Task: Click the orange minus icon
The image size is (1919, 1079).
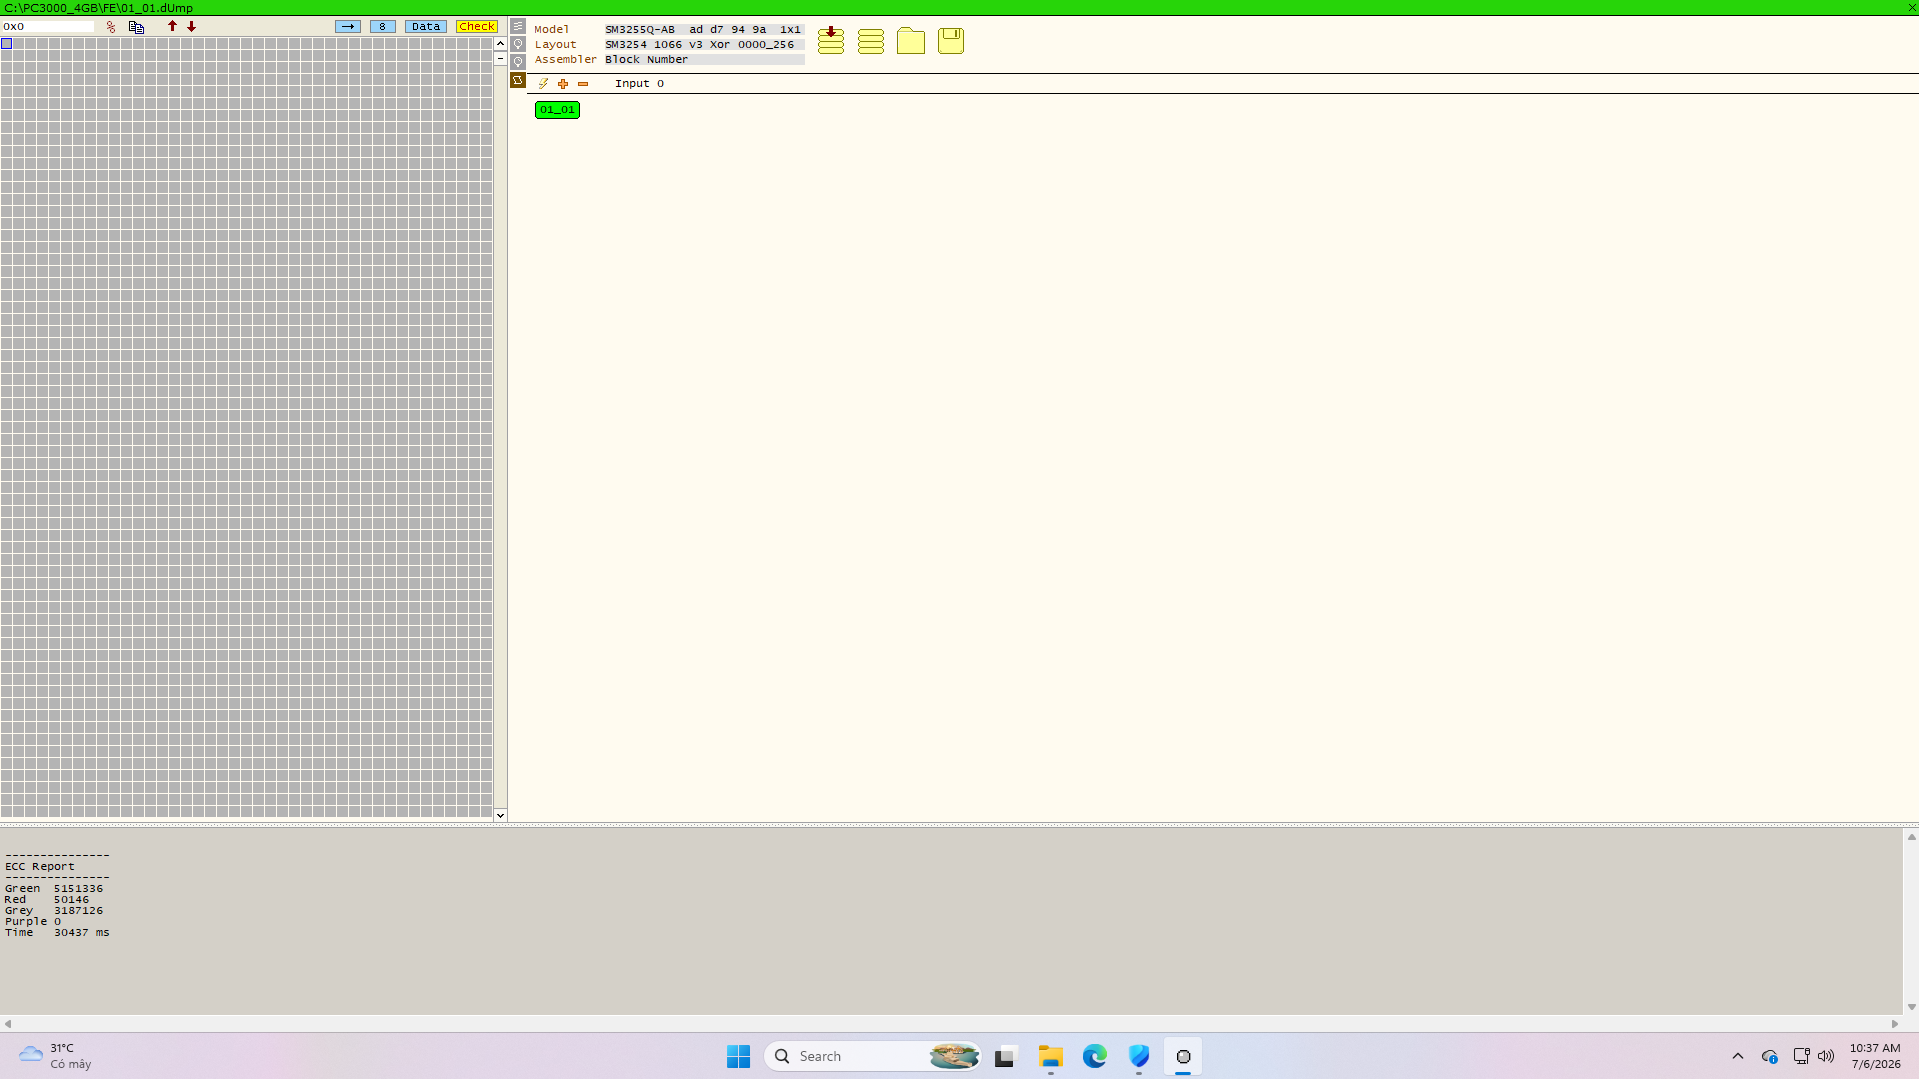Action: (x=583, y=84)
